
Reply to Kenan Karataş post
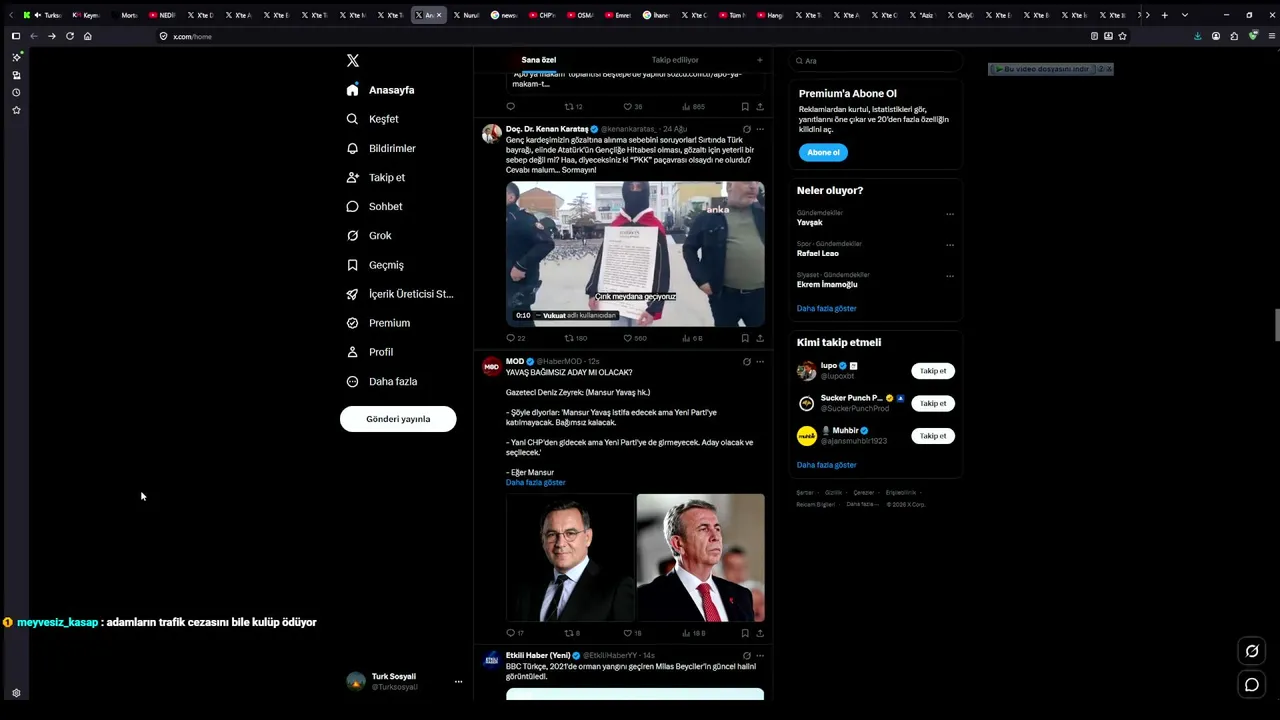pyautogui.click(x=510, y=338)
